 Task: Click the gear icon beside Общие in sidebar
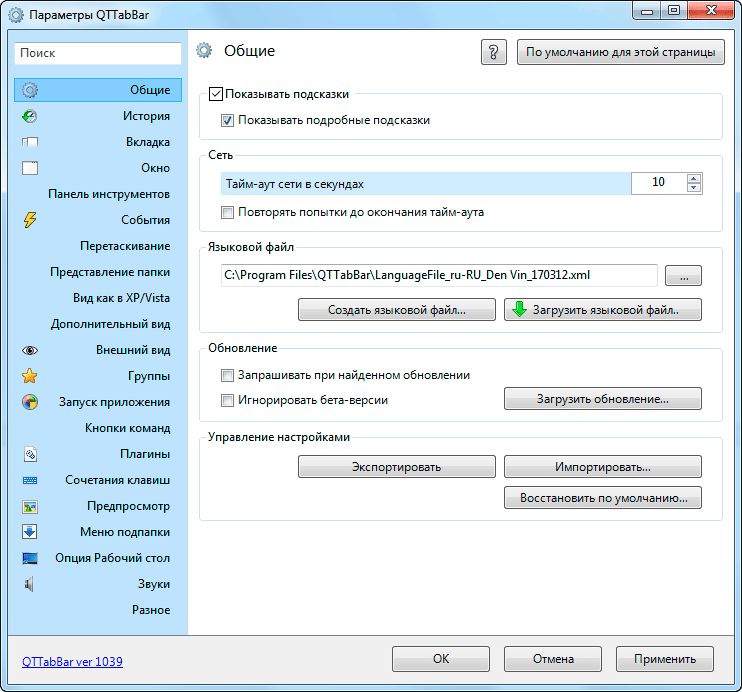click(x=30, y=90)
